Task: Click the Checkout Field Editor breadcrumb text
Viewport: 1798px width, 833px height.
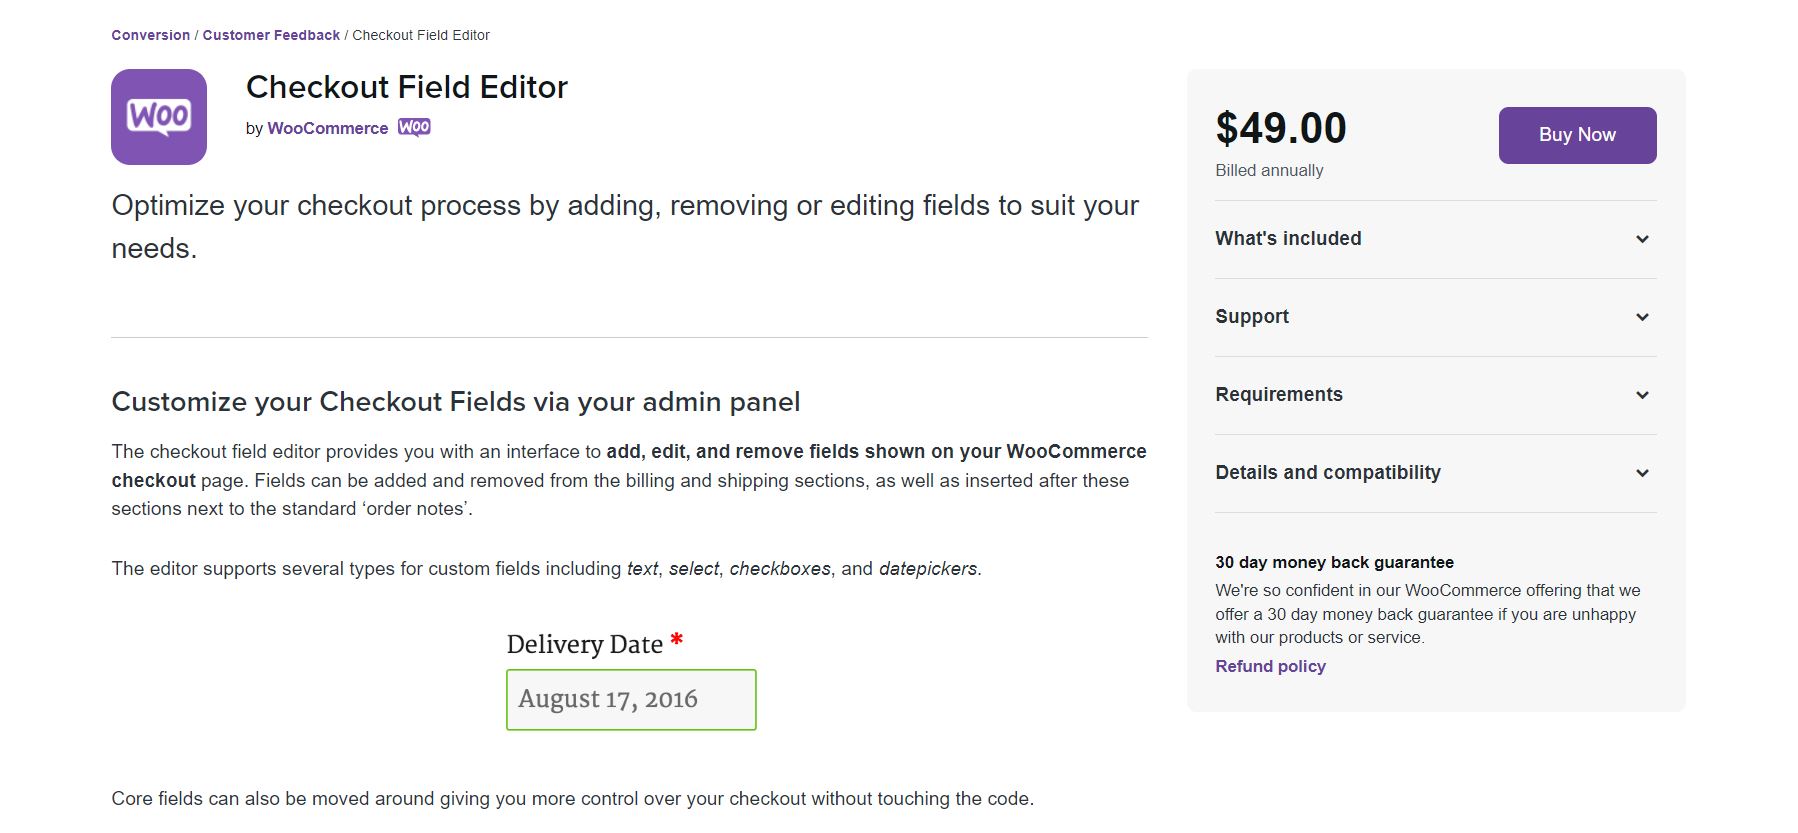Action: click(x=421, y=35)
